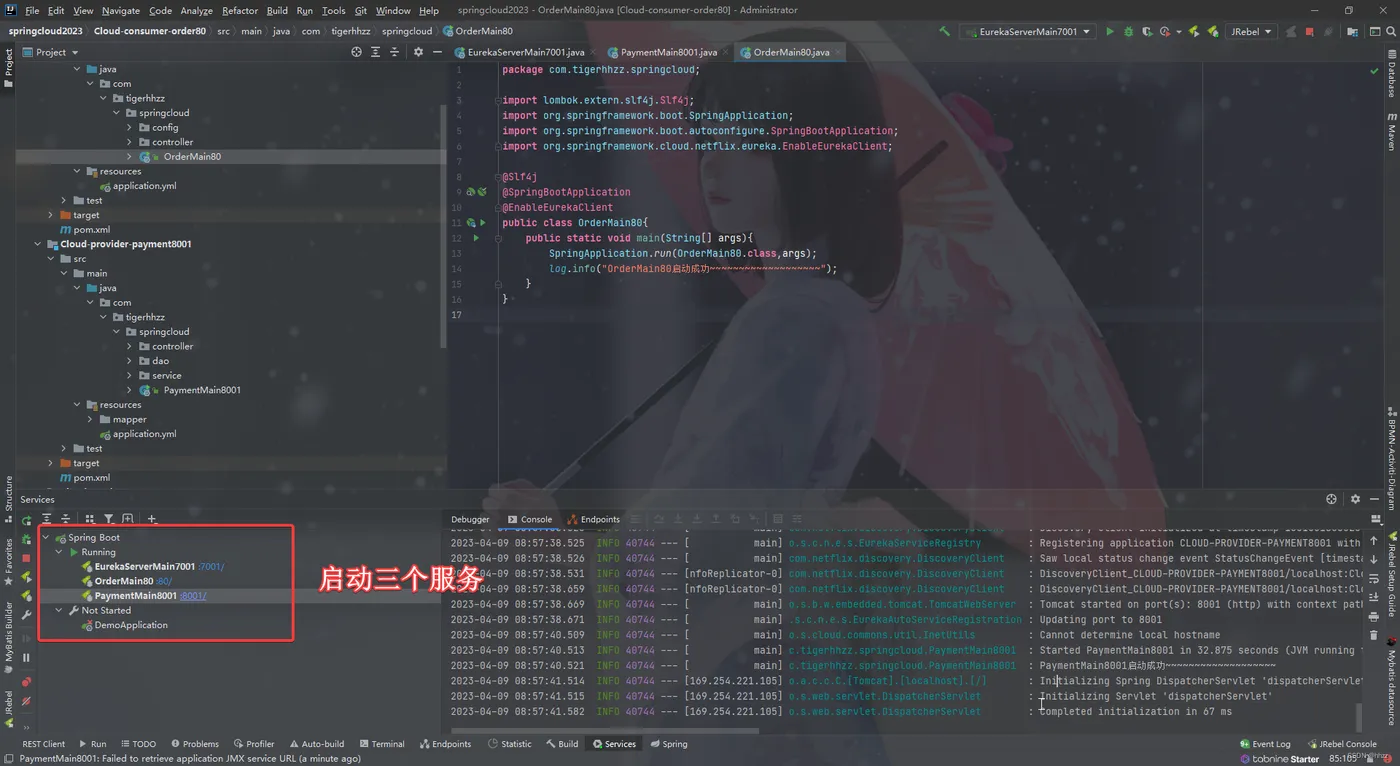Screen dimensions: 1400x766
Task: Open the Profiler tool window button
Action: point(254,744)
